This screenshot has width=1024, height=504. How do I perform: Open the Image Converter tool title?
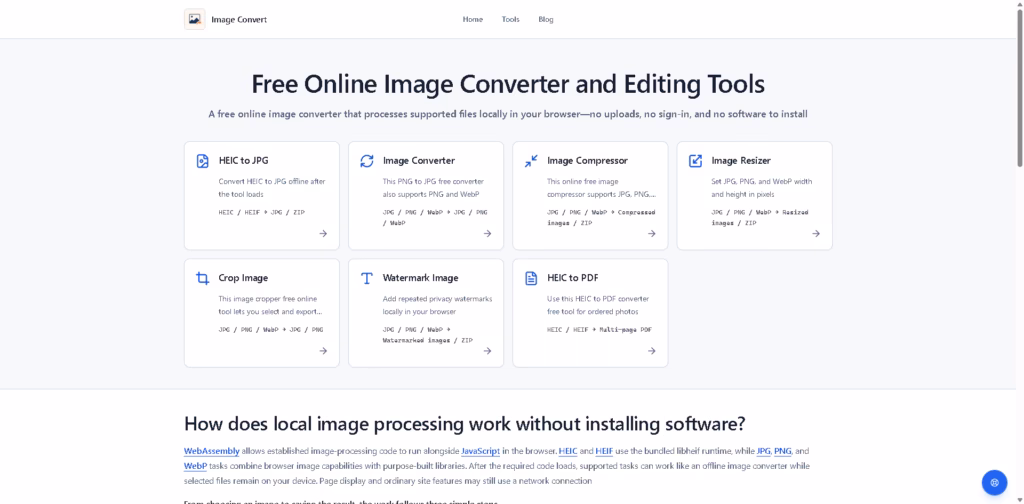coord(419,161)
